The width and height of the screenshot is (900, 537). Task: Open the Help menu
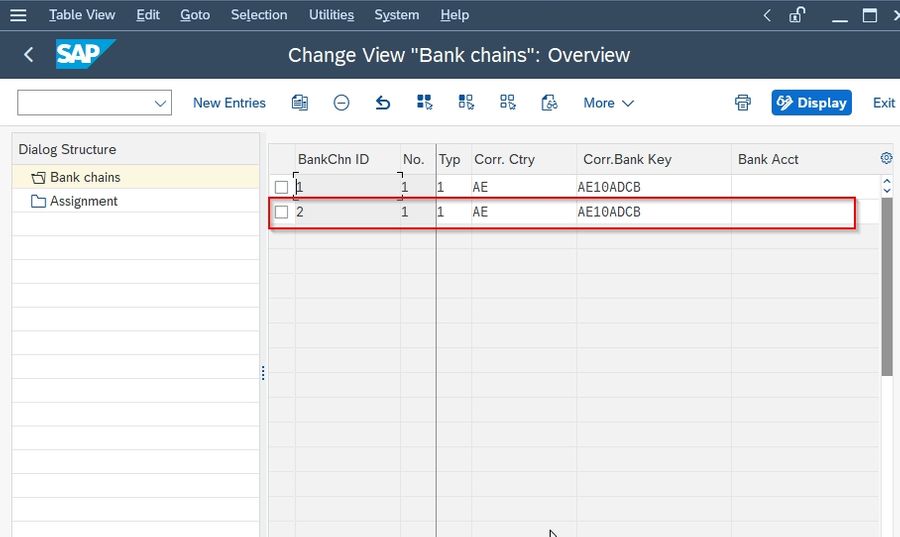pos(455,15)
